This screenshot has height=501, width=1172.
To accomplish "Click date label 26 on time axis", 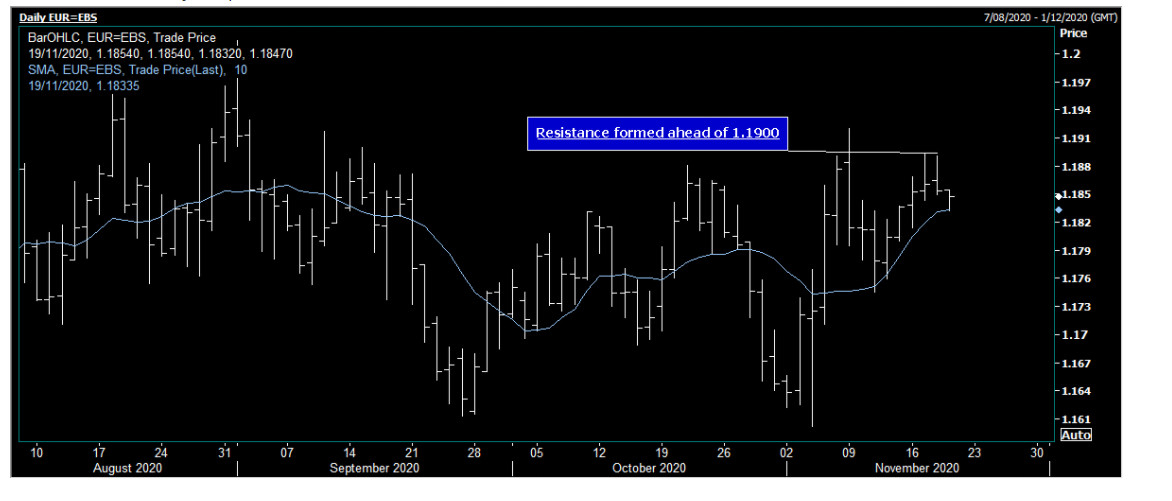I will (x=724, y=452).
